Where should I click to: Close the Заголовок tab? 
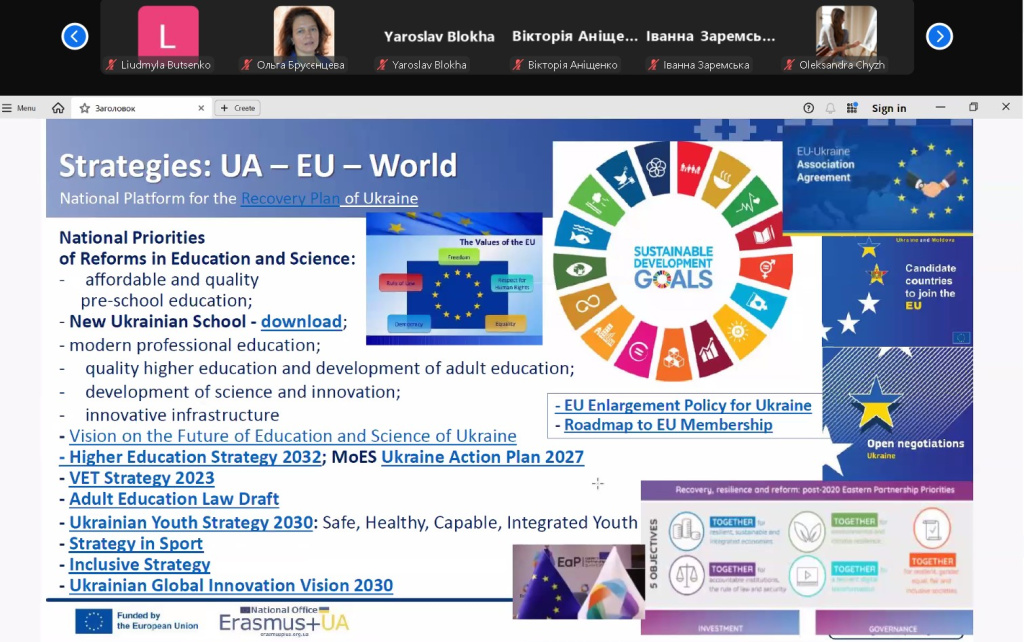200,108
